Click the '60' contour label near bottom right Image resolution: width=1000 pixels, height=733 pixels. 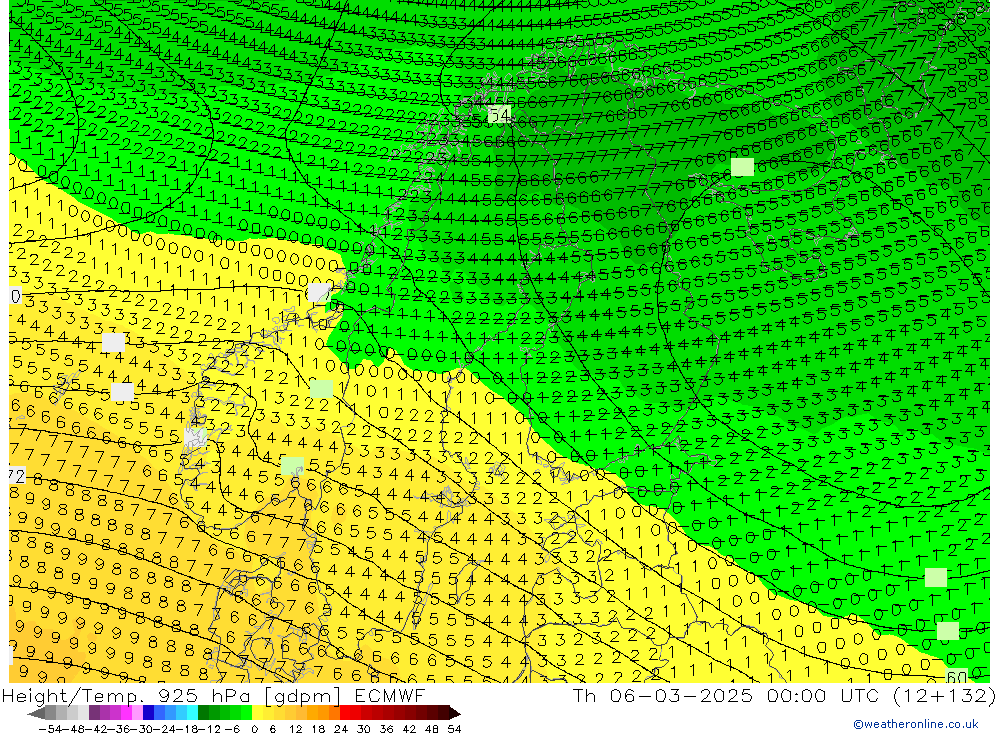[956, 676]
